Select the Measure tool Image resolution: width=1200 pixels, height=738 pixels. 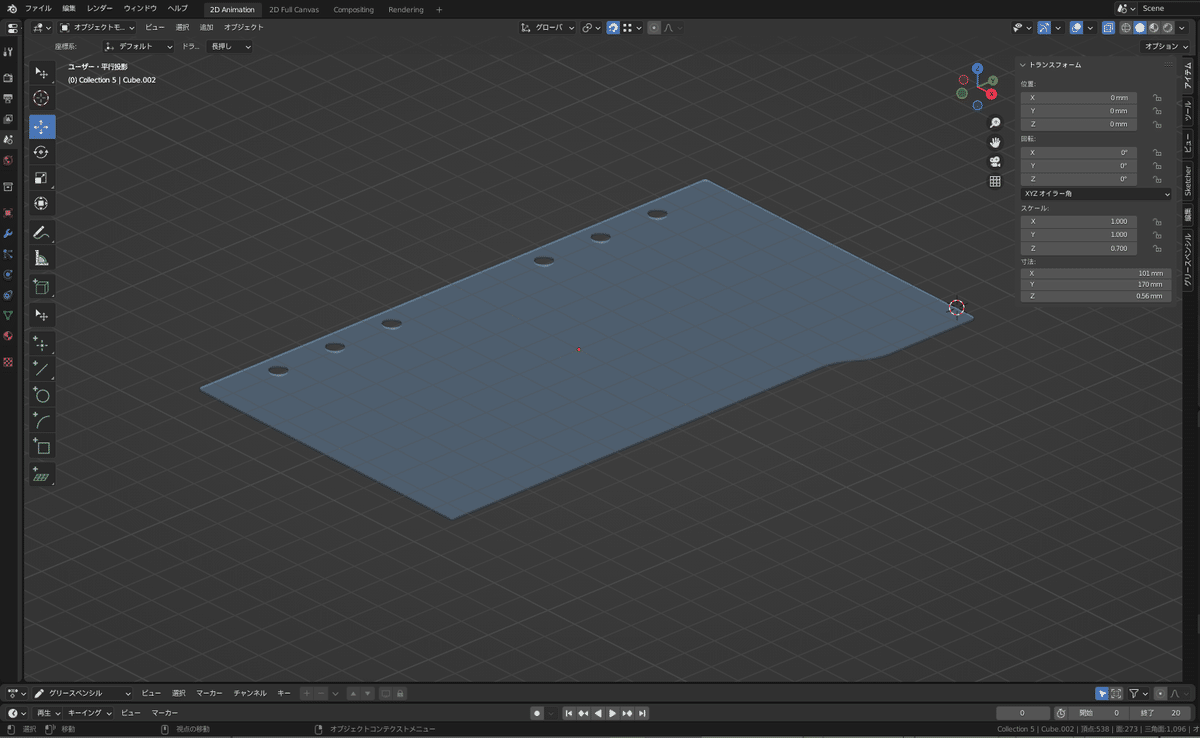tap(41, 258)
